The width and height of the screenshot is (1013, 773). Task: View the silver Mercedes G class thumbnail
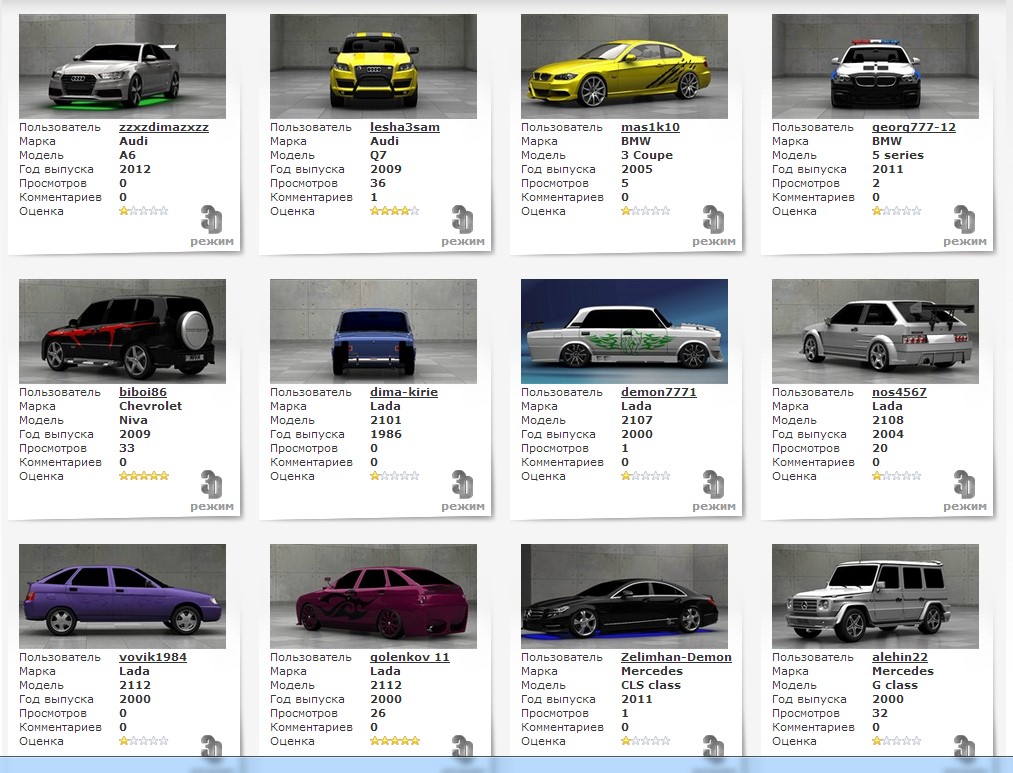(875, 596)
